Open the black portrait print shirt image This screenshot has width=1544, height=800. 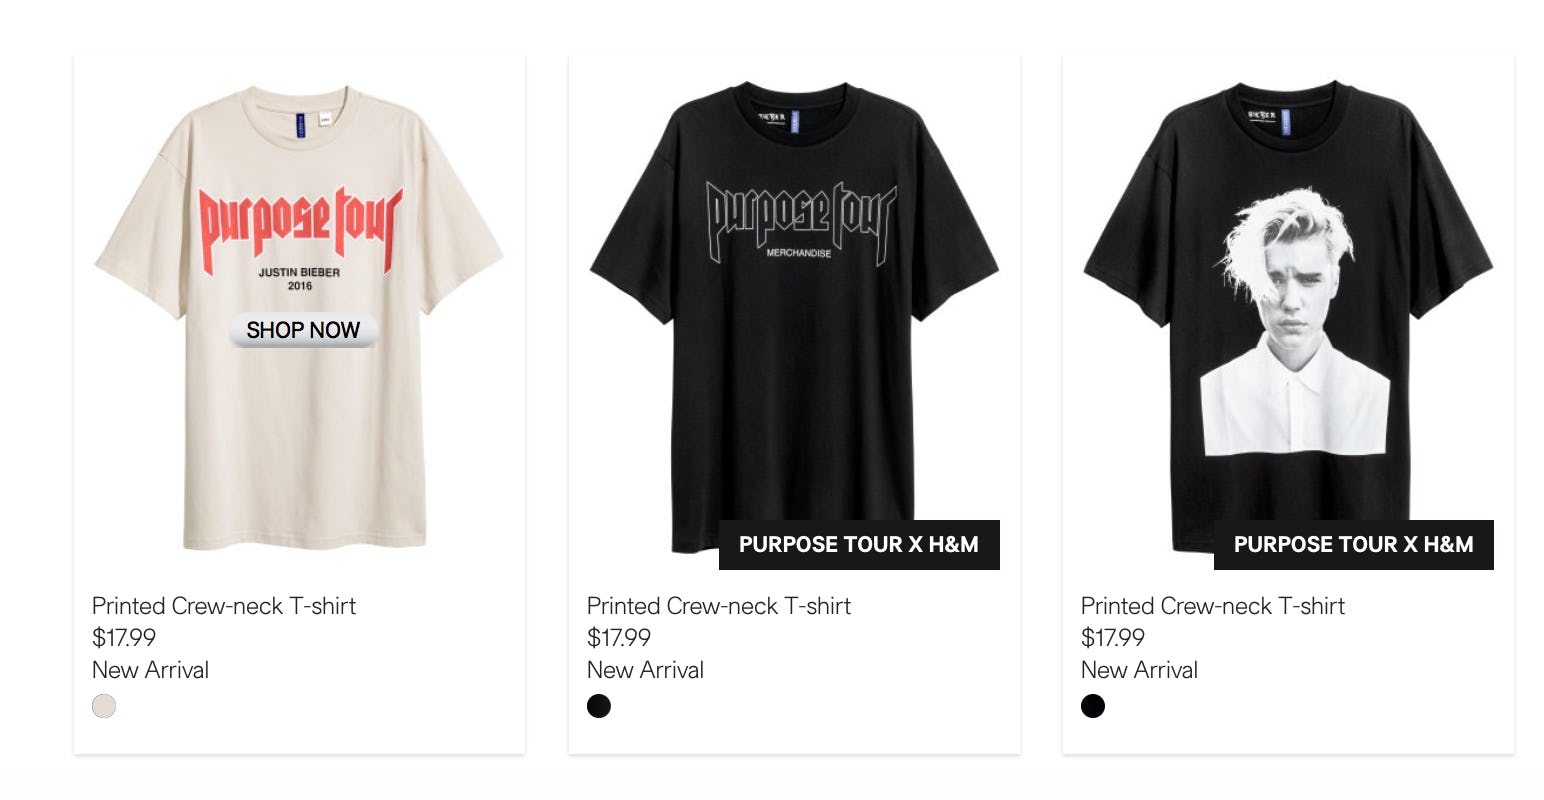(x=1288, y=317)
